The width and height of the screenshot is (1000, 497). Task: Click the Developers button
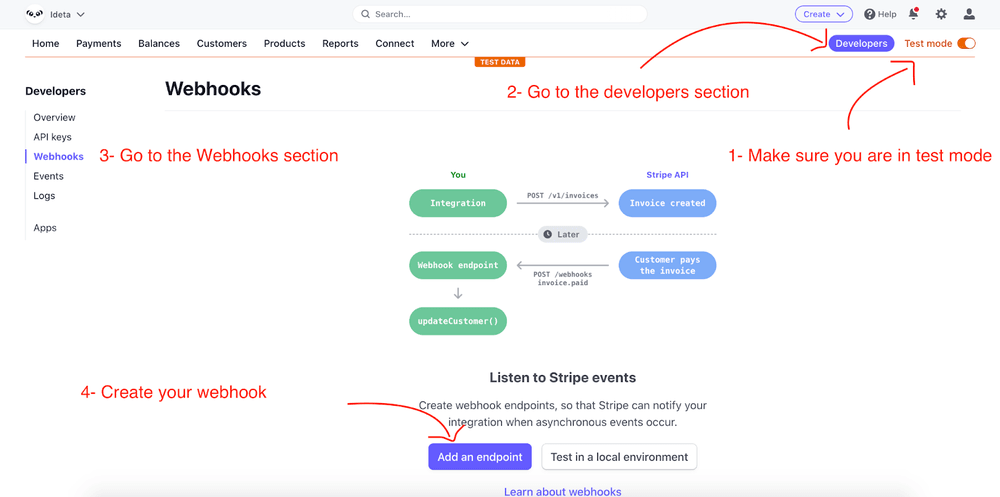click(861, 43)
